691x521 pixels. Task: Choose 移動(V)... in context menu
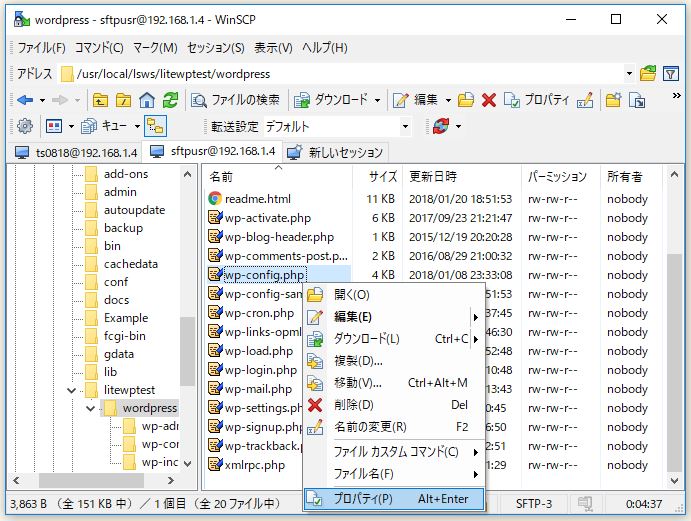pyautogui.click(x=394, y=383)
